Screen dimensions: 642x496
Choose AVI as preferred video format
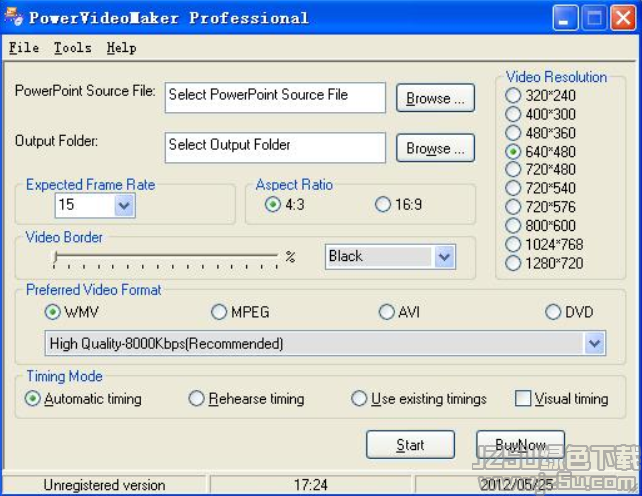coord(400,312)
